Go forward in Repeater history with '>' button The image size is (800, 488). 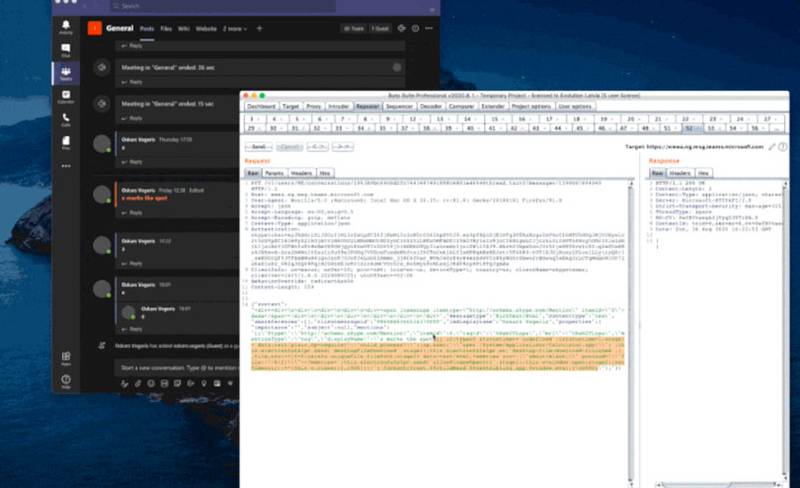coord(343,147)
